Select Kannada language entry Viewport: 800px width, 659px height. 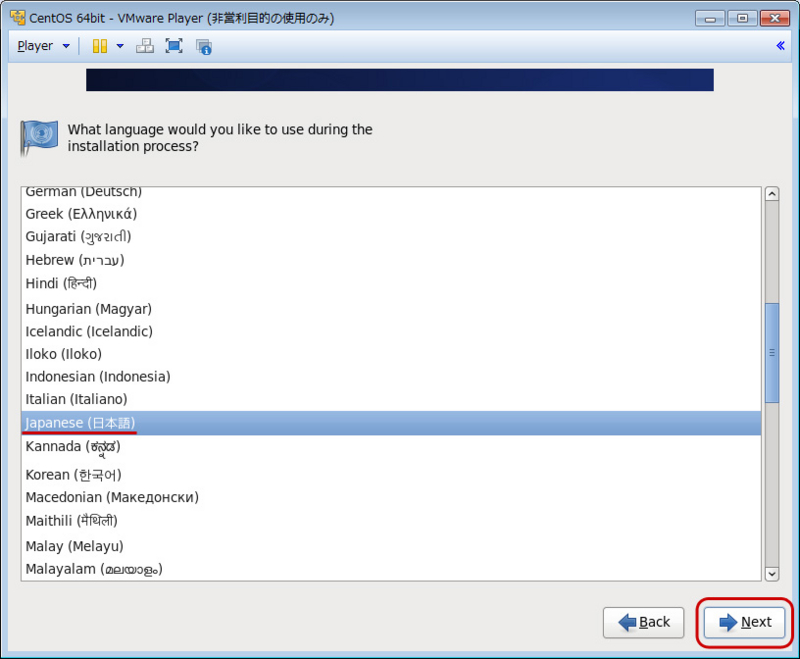point(391,447)
